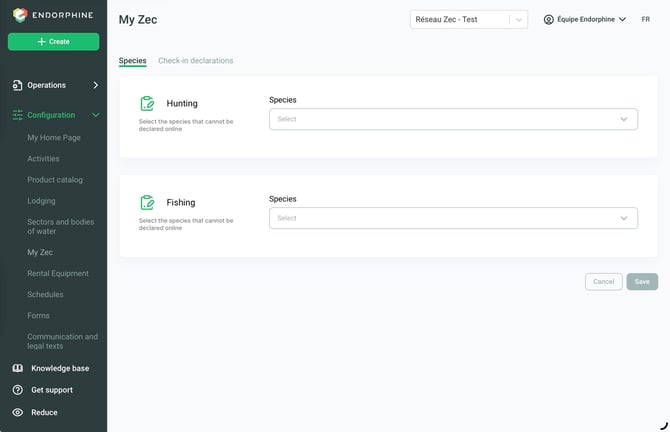Switch to the Species tab
Image resolution: width=670 pixels, height=432 pixels.
pos(132,61)
